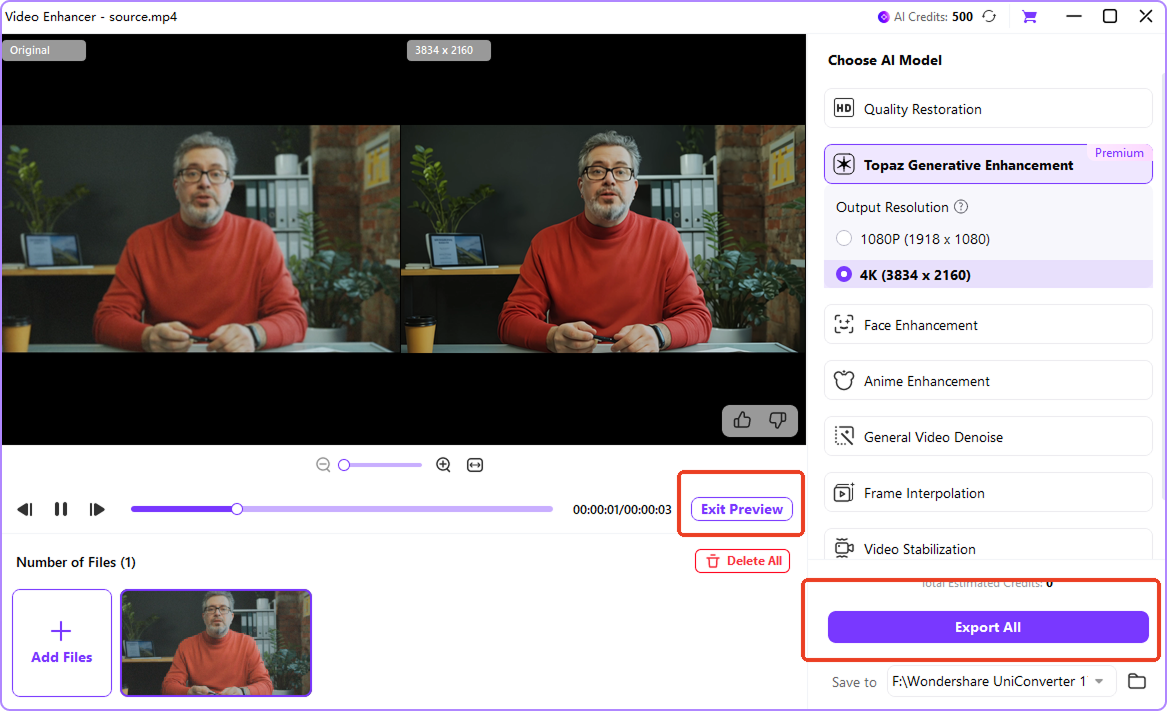The image size is (1167, 711).
Task: Click the Export All button
Action: click(988, 627)
